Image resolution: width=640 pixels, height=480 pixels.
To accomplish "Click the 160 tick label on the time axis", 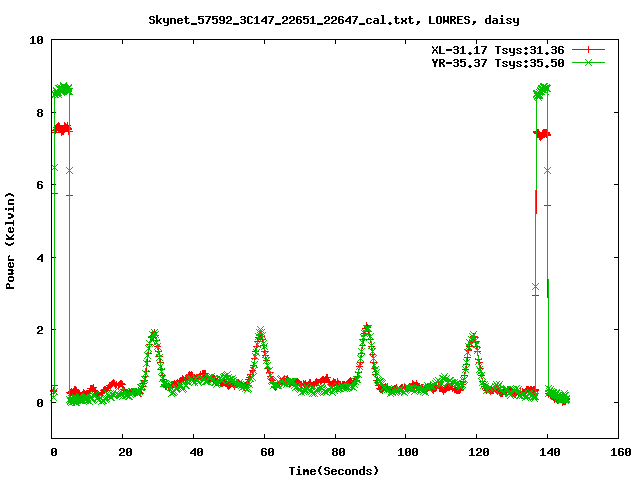I will pyautogui.click(x=618, y=453).
